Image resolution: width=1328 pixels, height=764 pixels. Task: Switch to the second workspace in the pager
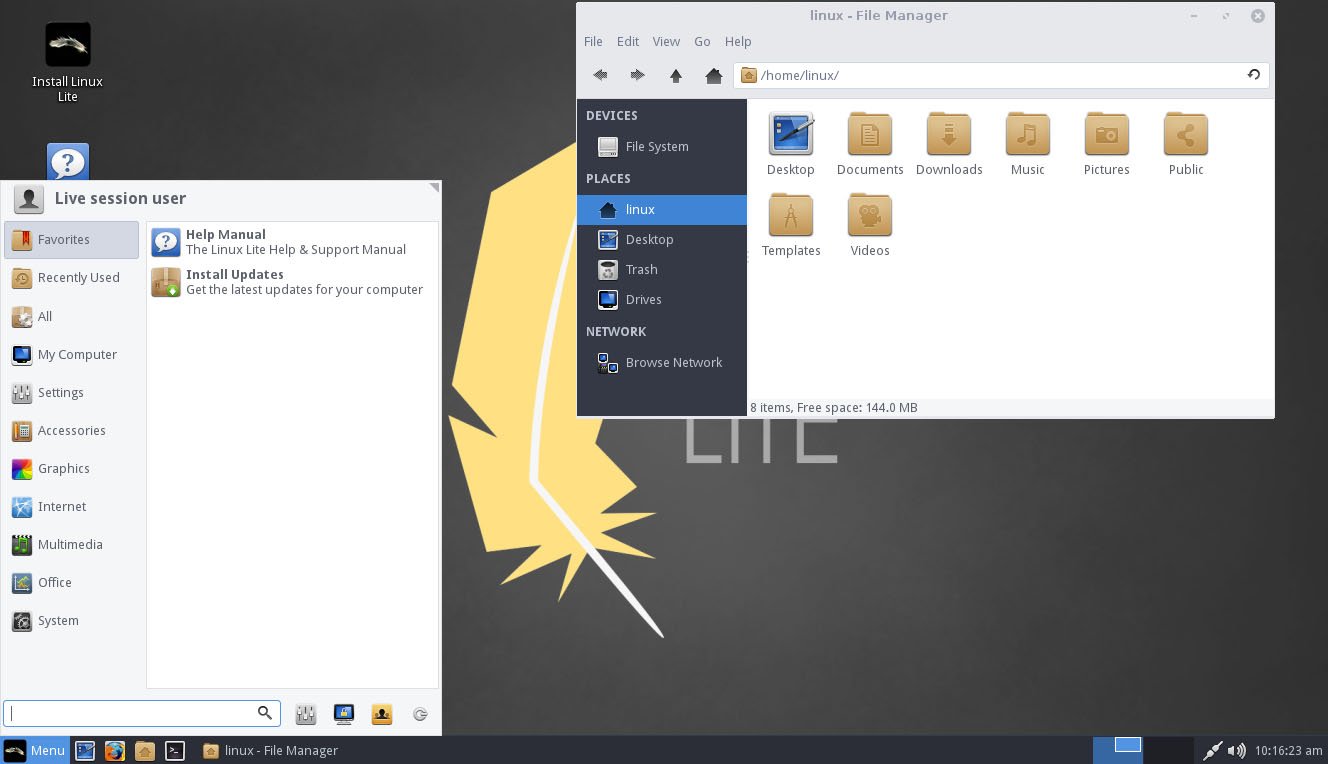click(1168, 749)
